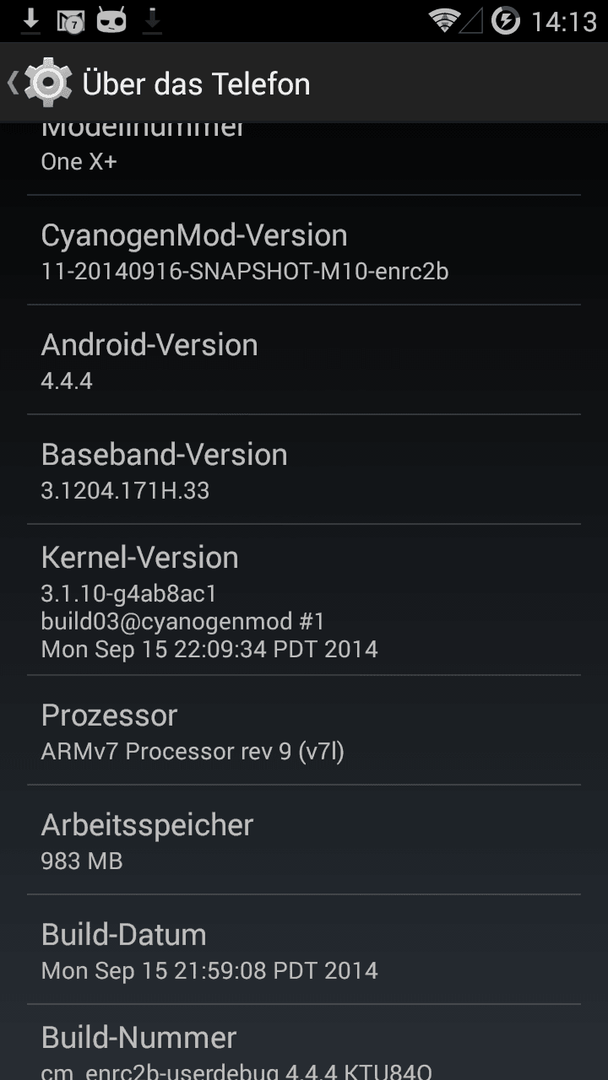Tap the Build-Datum entry
The height and width of the screenshot is (1080, 608).
(304, 949)
